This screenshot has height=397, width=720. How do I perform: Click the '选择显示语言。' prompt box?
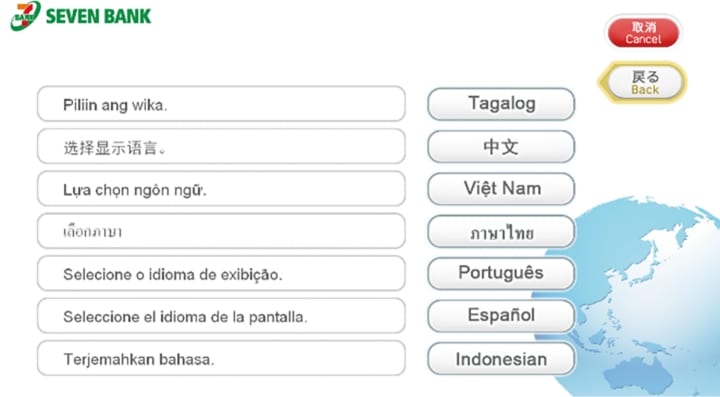pos(221,147)
